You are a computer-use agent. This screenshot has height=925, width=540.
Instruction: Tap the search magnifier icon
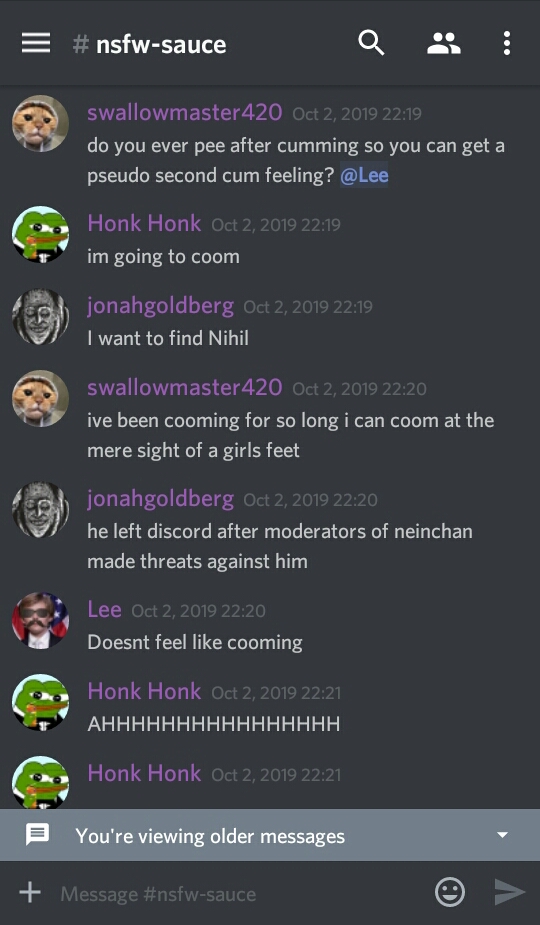371,43
